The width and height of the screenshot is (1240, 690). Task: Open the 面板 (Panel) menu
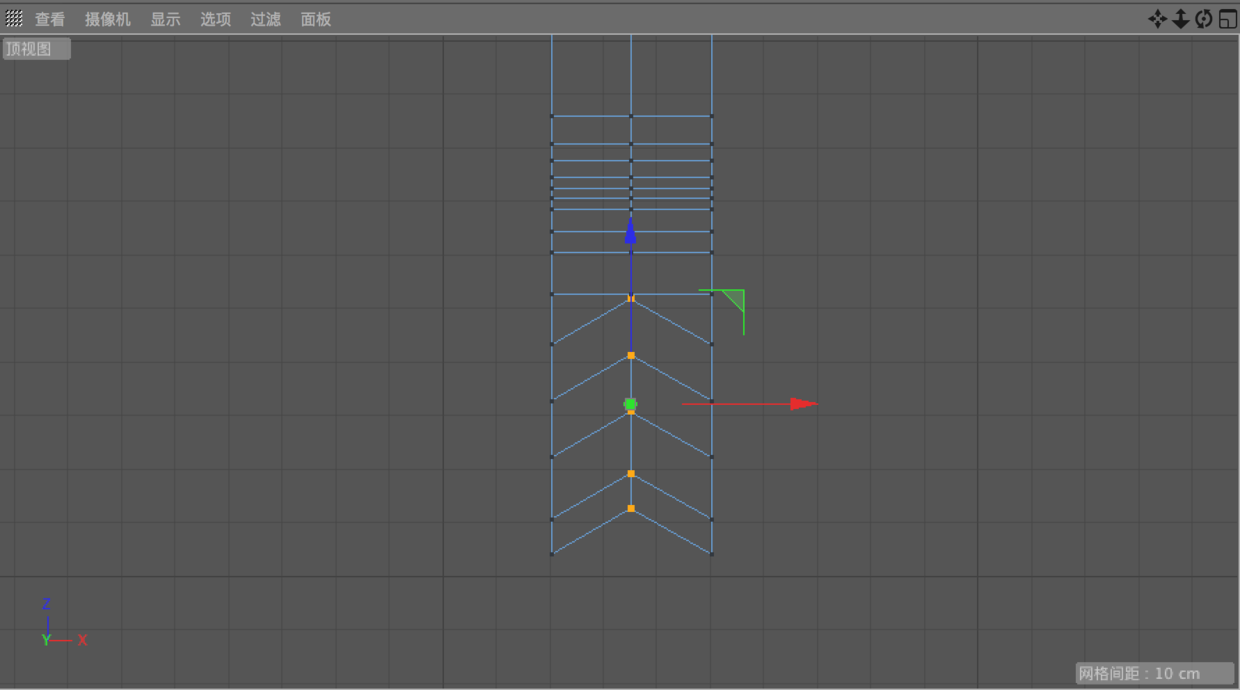(x=316, y=19)
